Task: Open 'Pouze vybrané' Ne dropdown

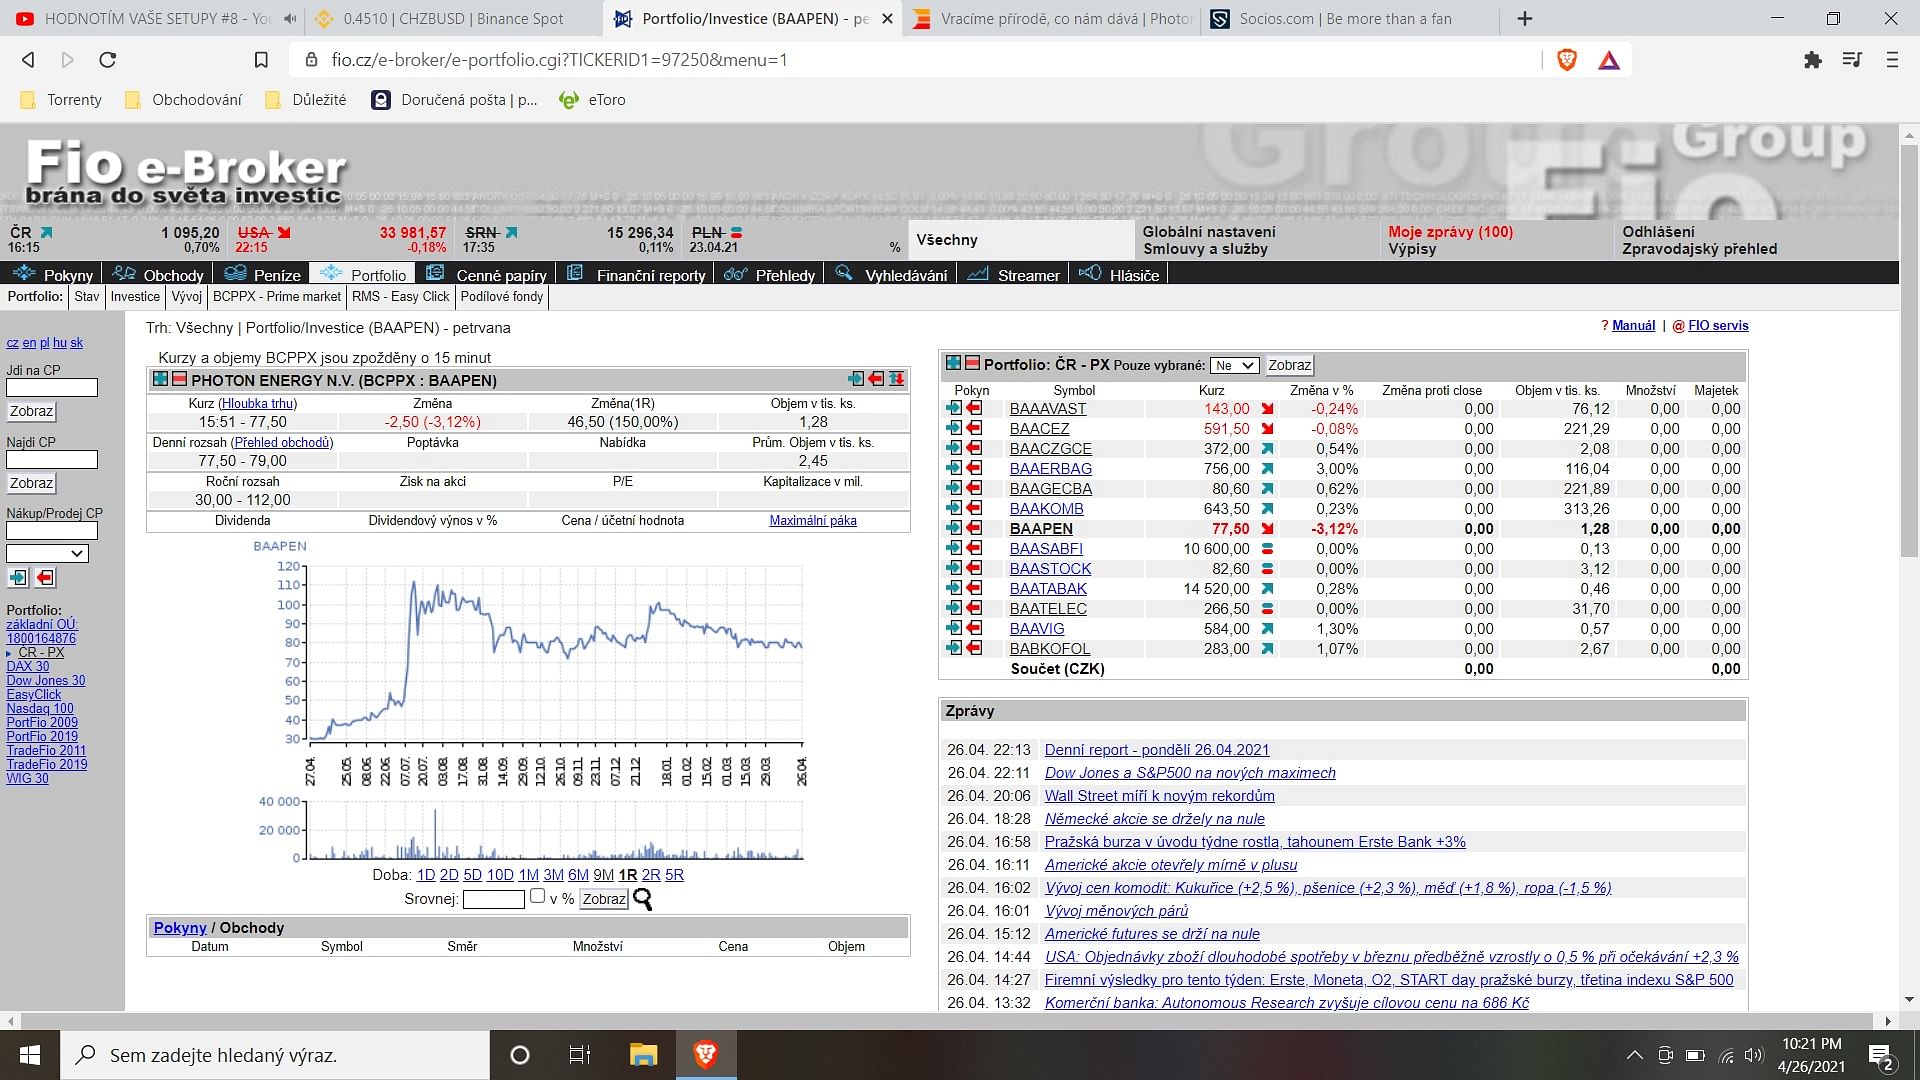Action: (x=1234, y=366)
